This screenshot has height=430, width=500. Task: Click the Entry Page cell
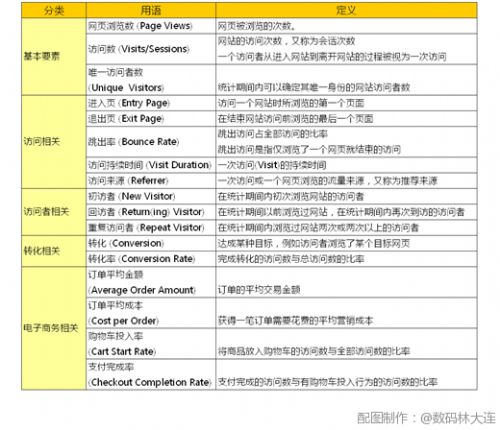(151, 103)
